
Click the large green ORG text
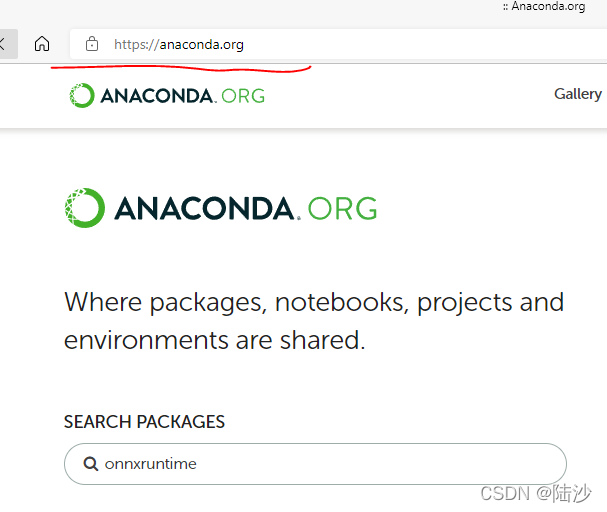point(342,208)
